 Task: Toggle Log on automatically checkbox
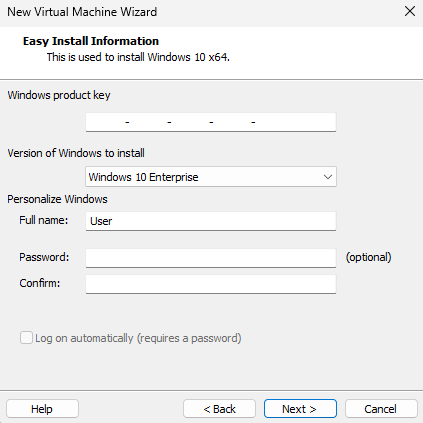tap(26, 338)
